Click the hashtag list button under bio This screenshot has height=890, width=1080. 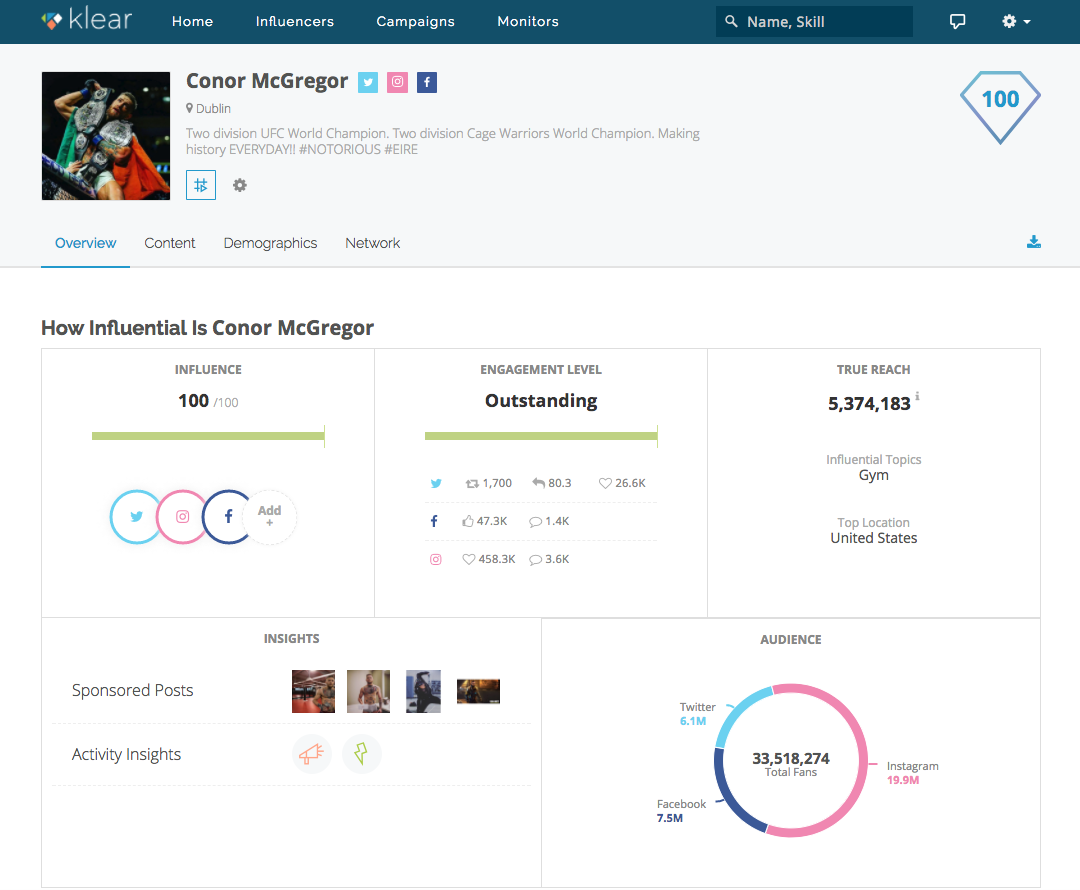point(201,185)
